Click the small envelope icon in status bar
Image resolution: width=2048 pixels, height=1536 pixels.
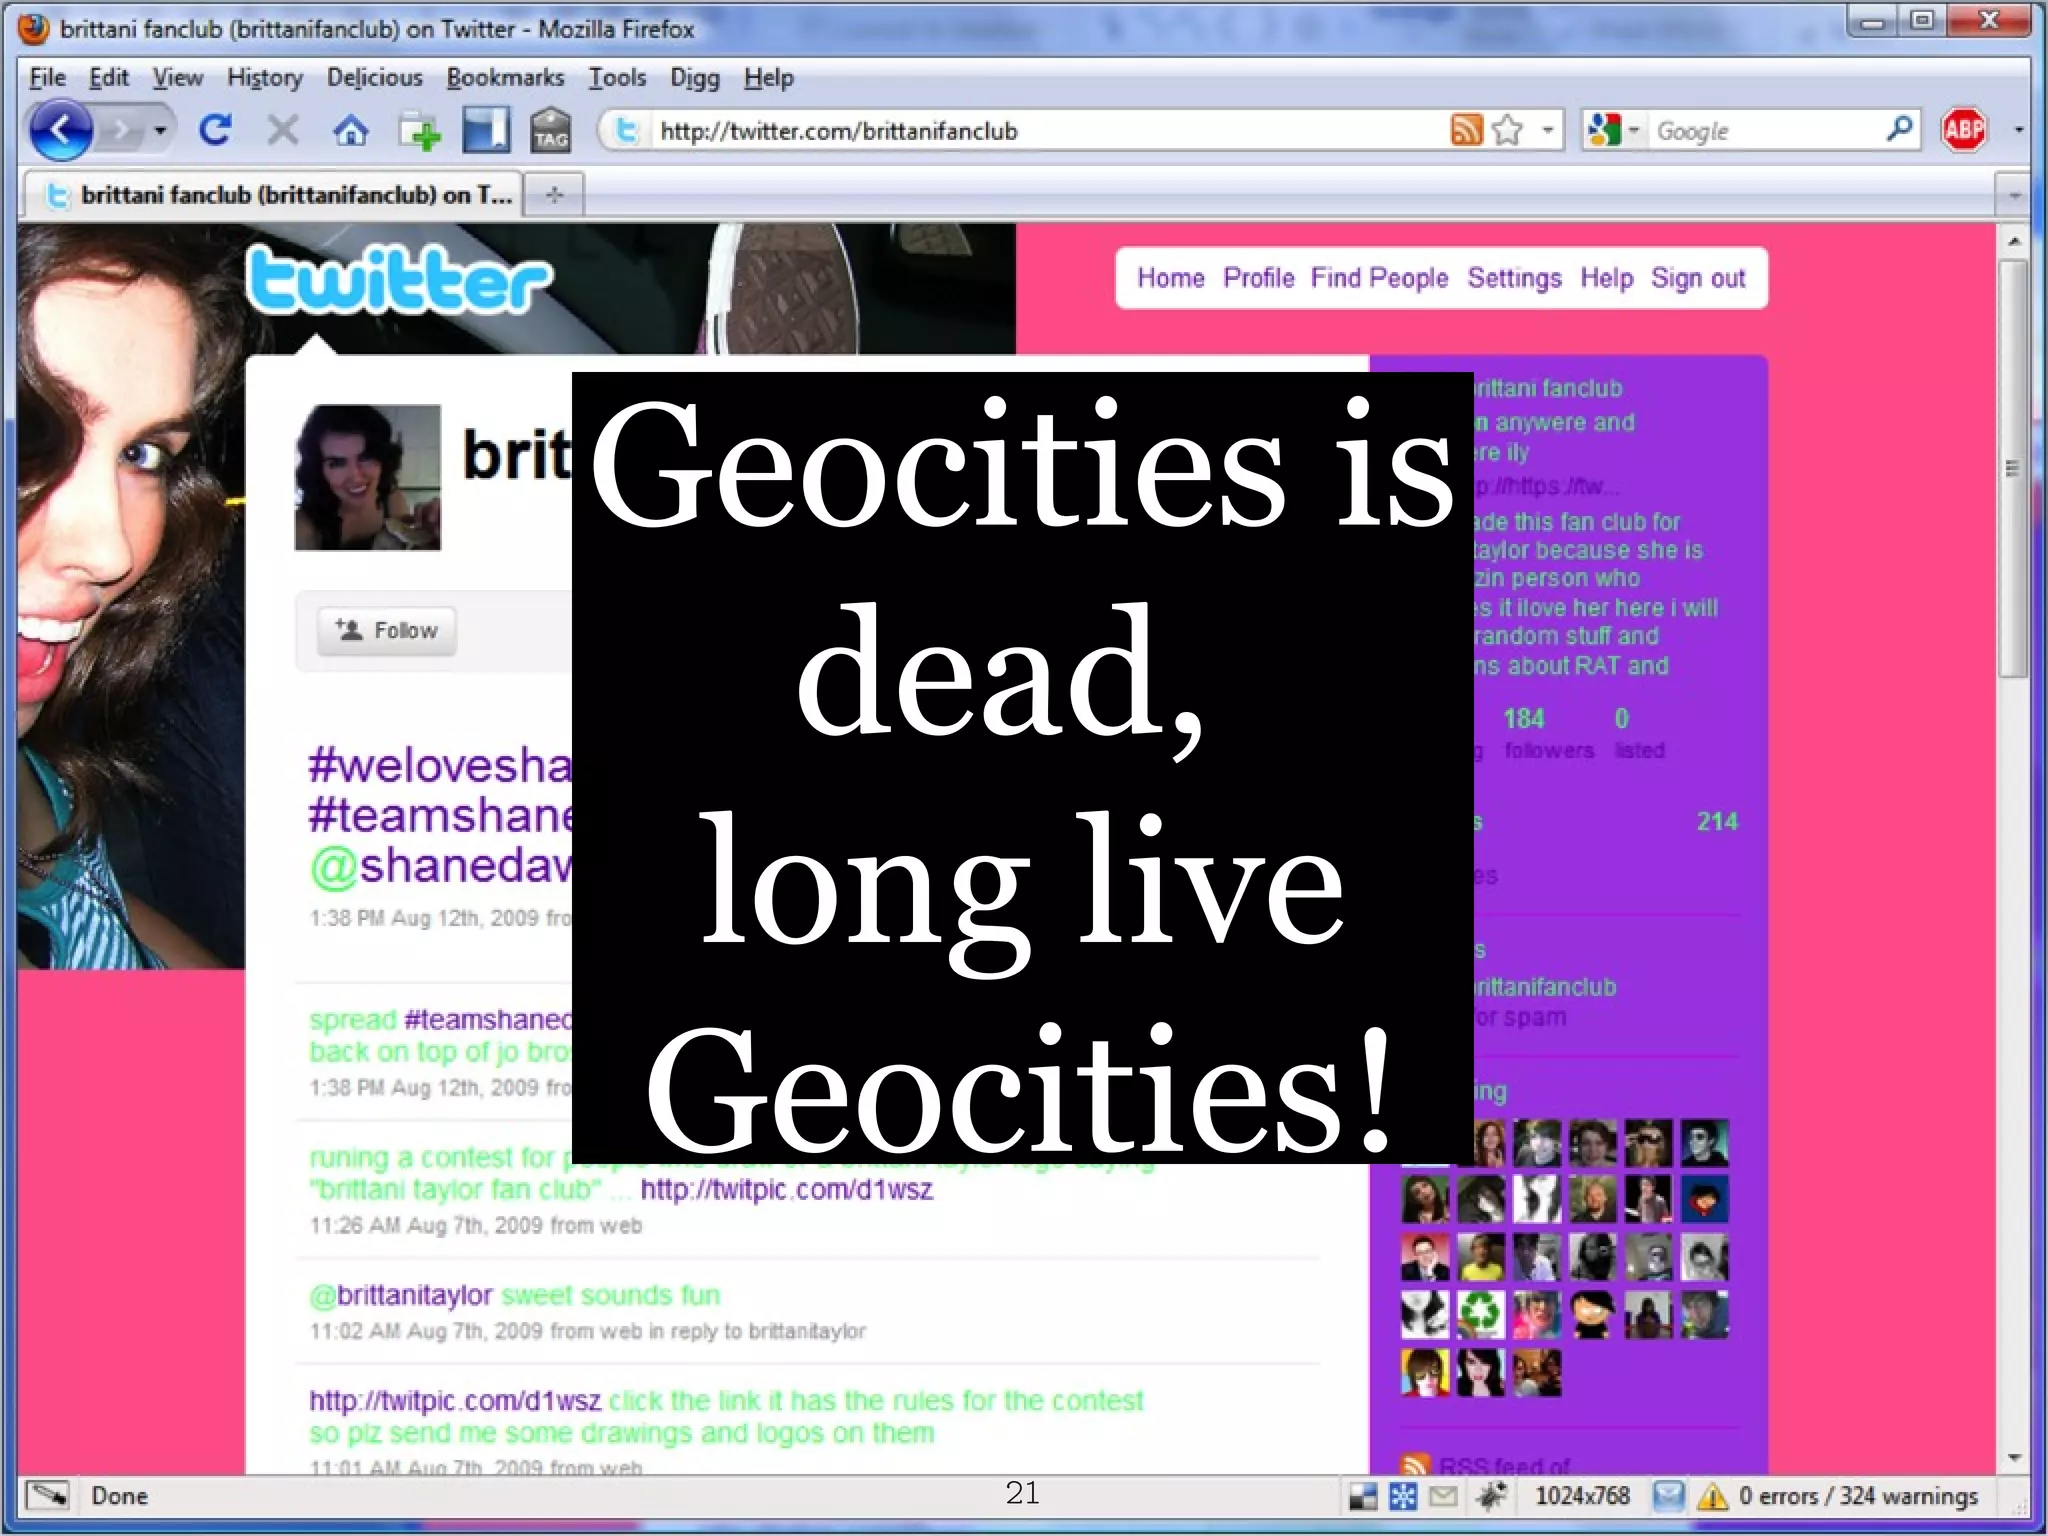1443,1496
